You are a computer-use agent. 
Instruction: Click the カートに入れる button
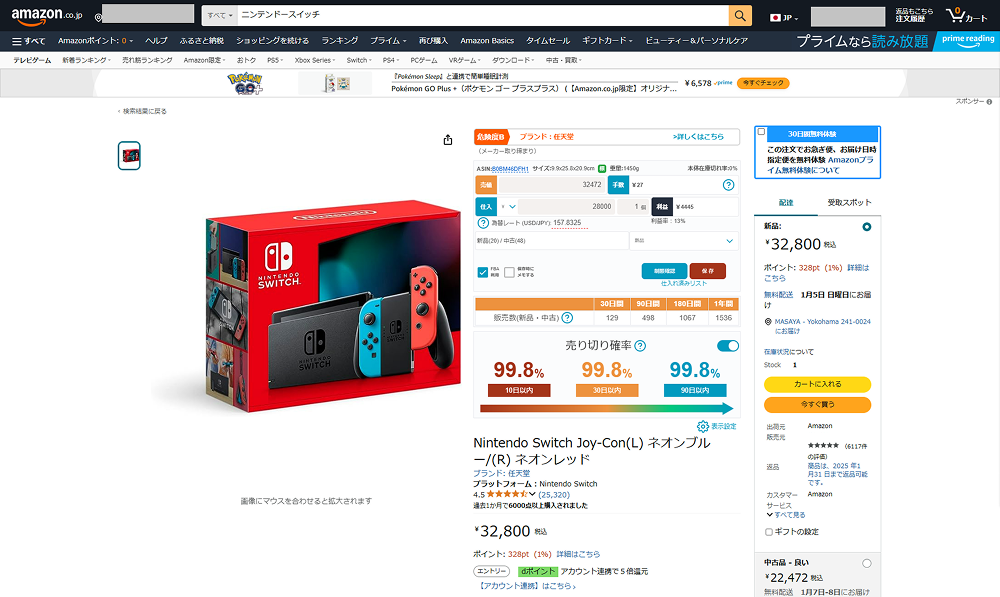[x=817, y=384]
